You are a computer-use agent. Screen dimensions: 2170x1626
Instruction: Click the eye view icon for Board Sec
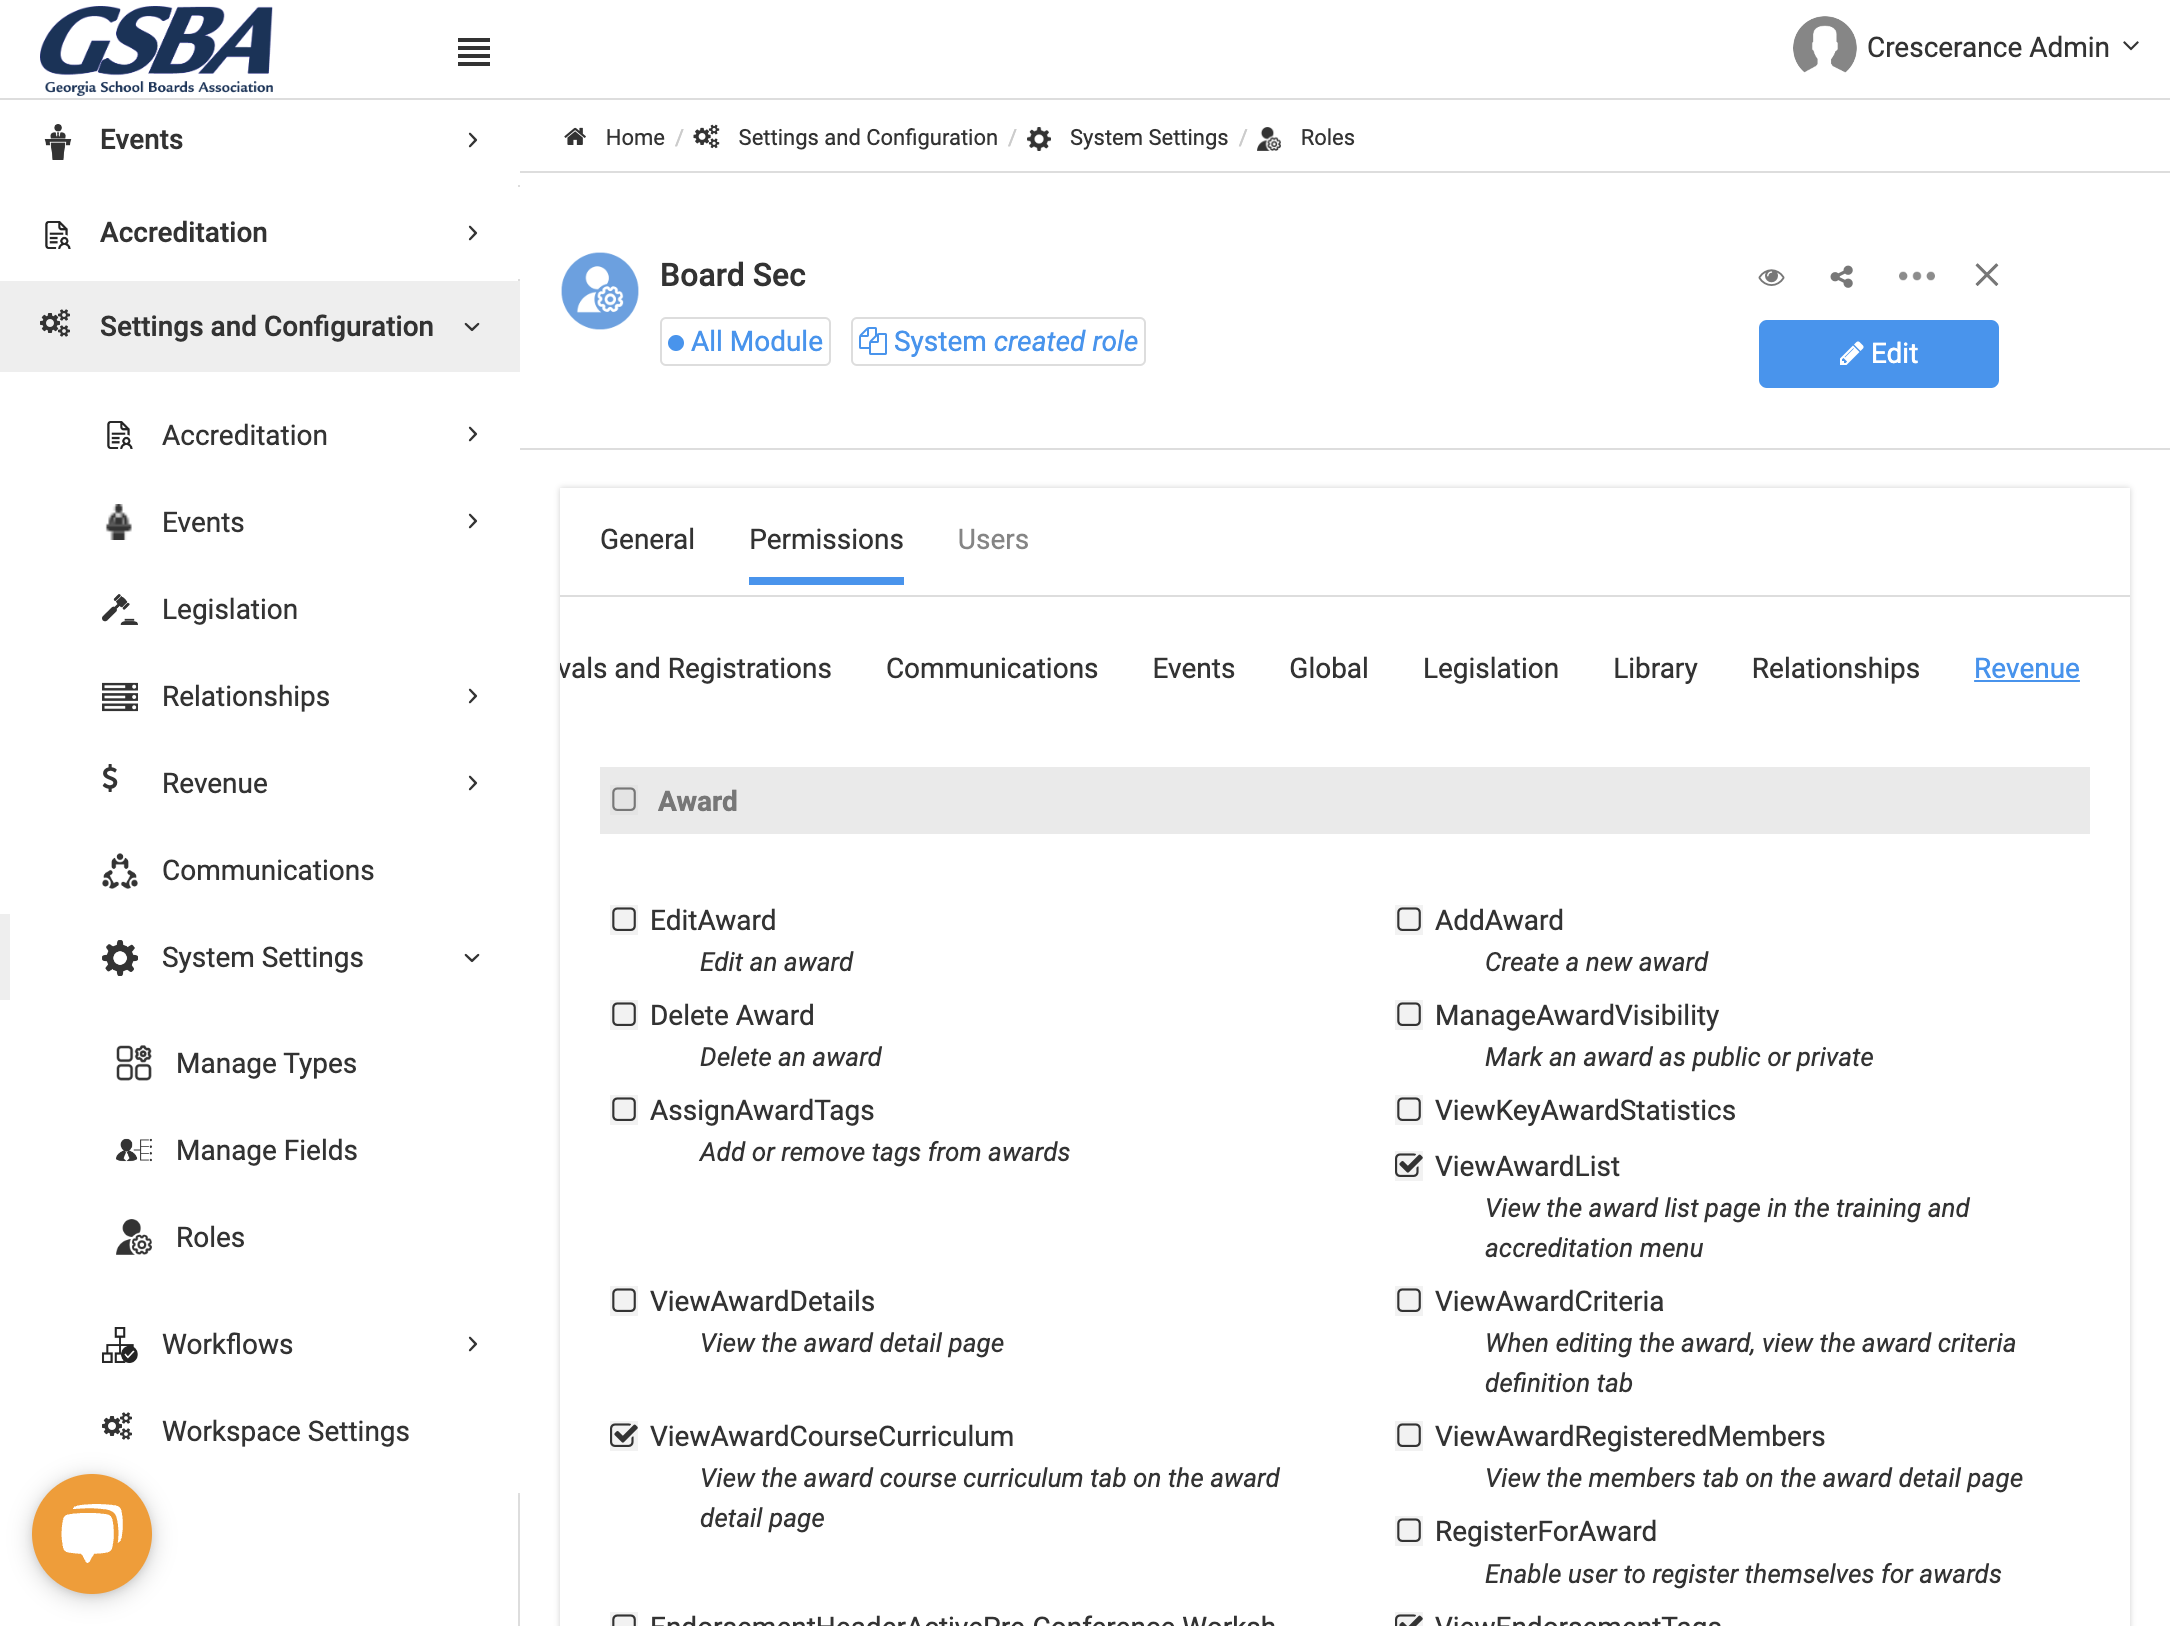point(1771,276)
